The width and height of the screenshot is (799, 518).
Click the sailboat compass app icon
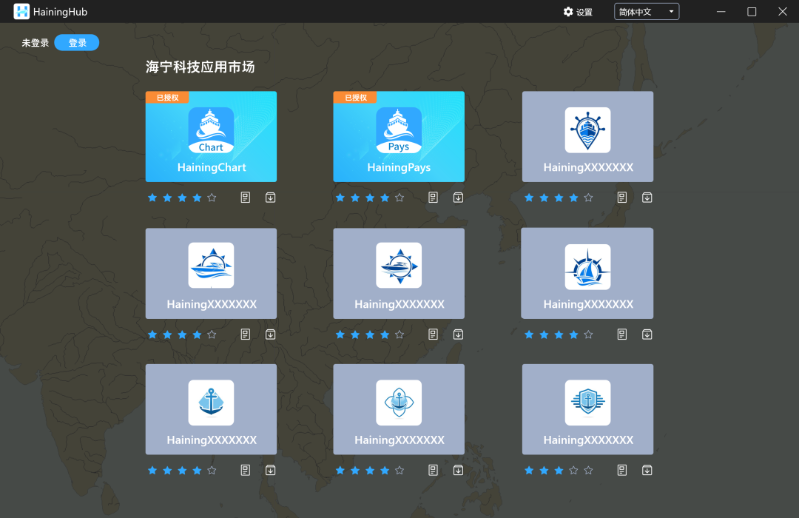(x=588, y=266)
